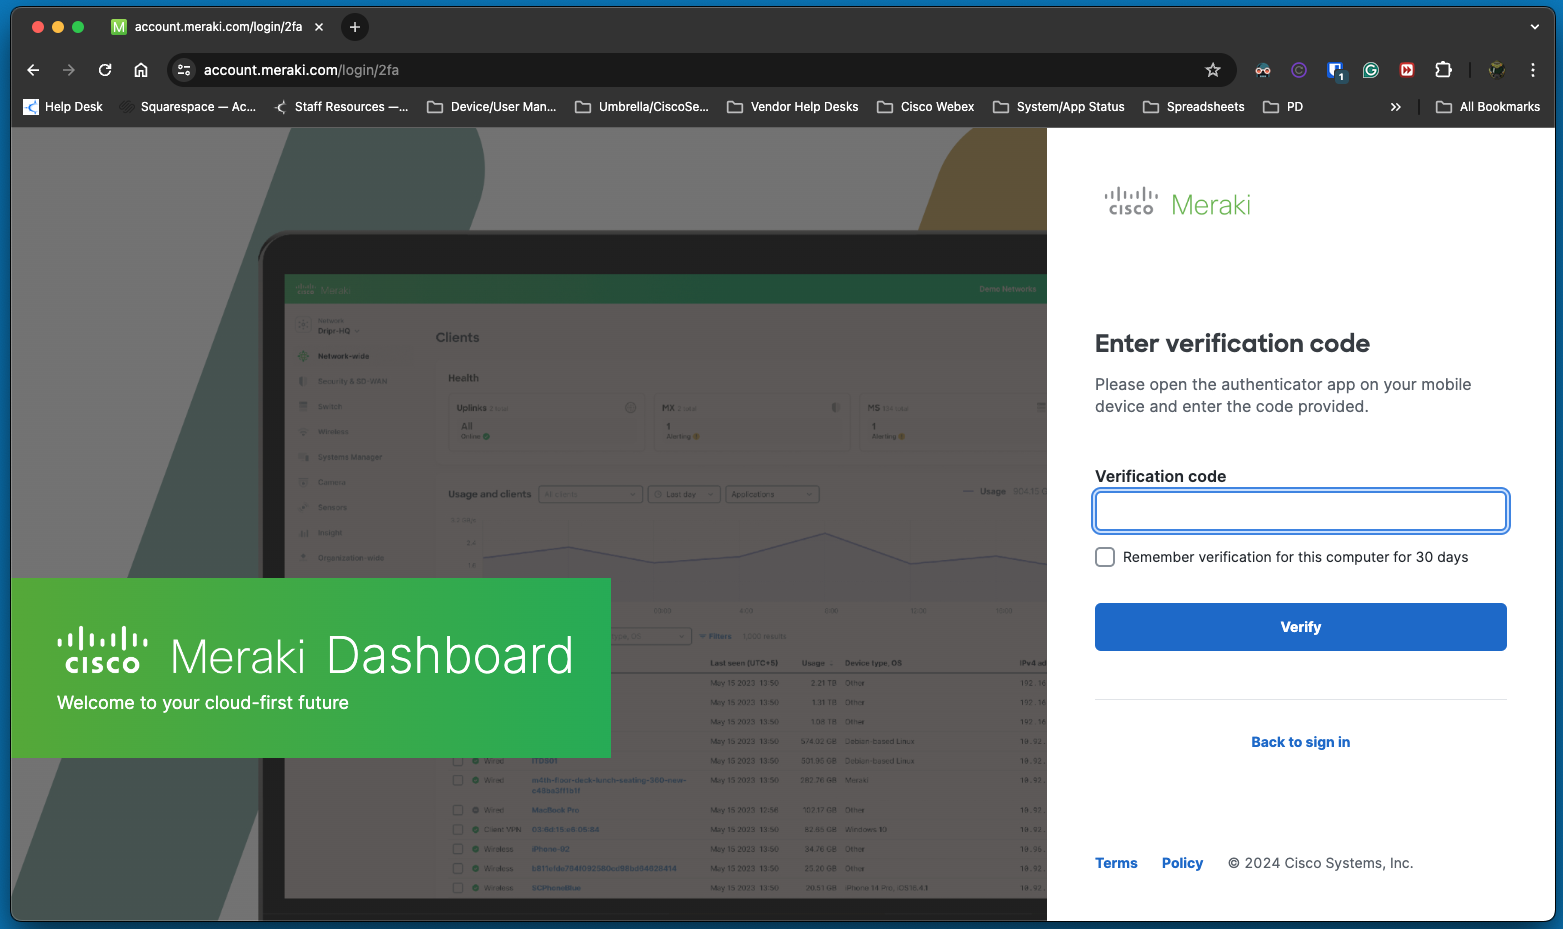Go back using the browser back arrow
1563x929 pixels.
33,70
